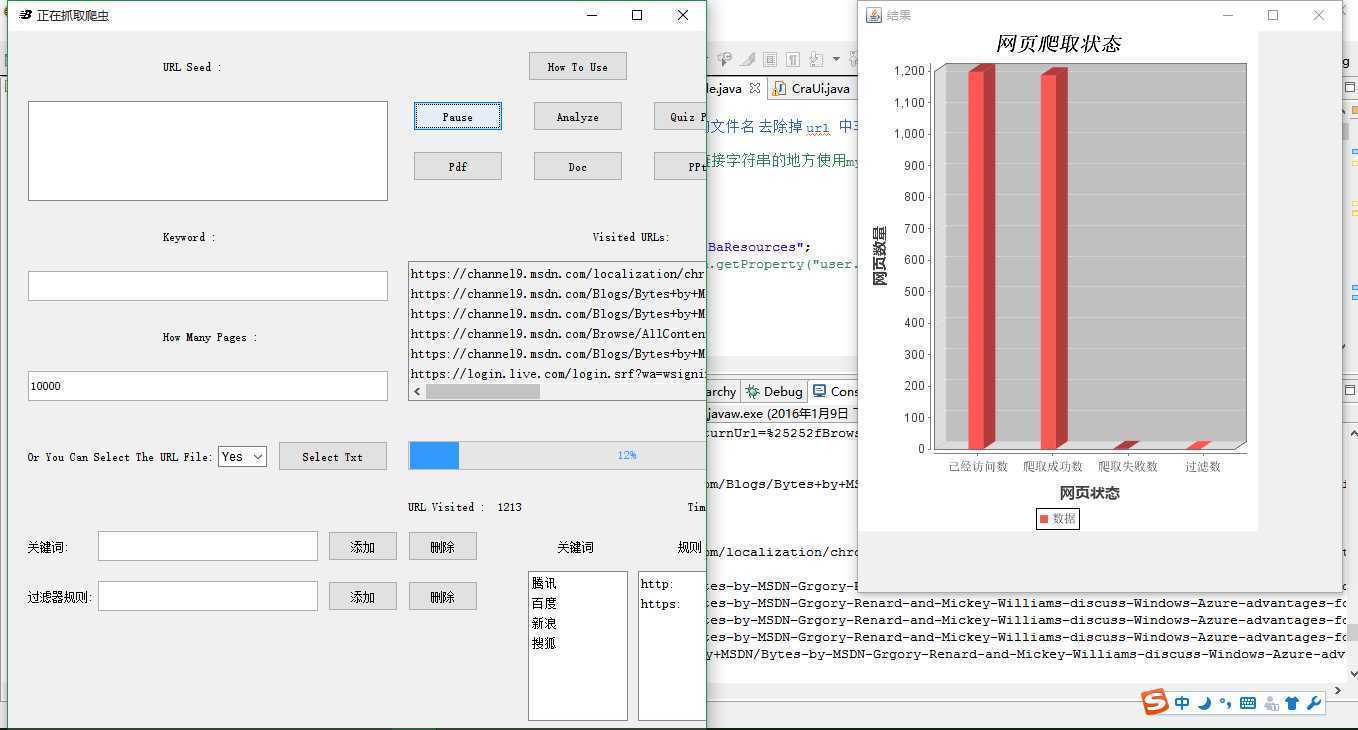Click the How To Use button
Viewport: 1358px width, 730px height.
click(x=577, y=66)
